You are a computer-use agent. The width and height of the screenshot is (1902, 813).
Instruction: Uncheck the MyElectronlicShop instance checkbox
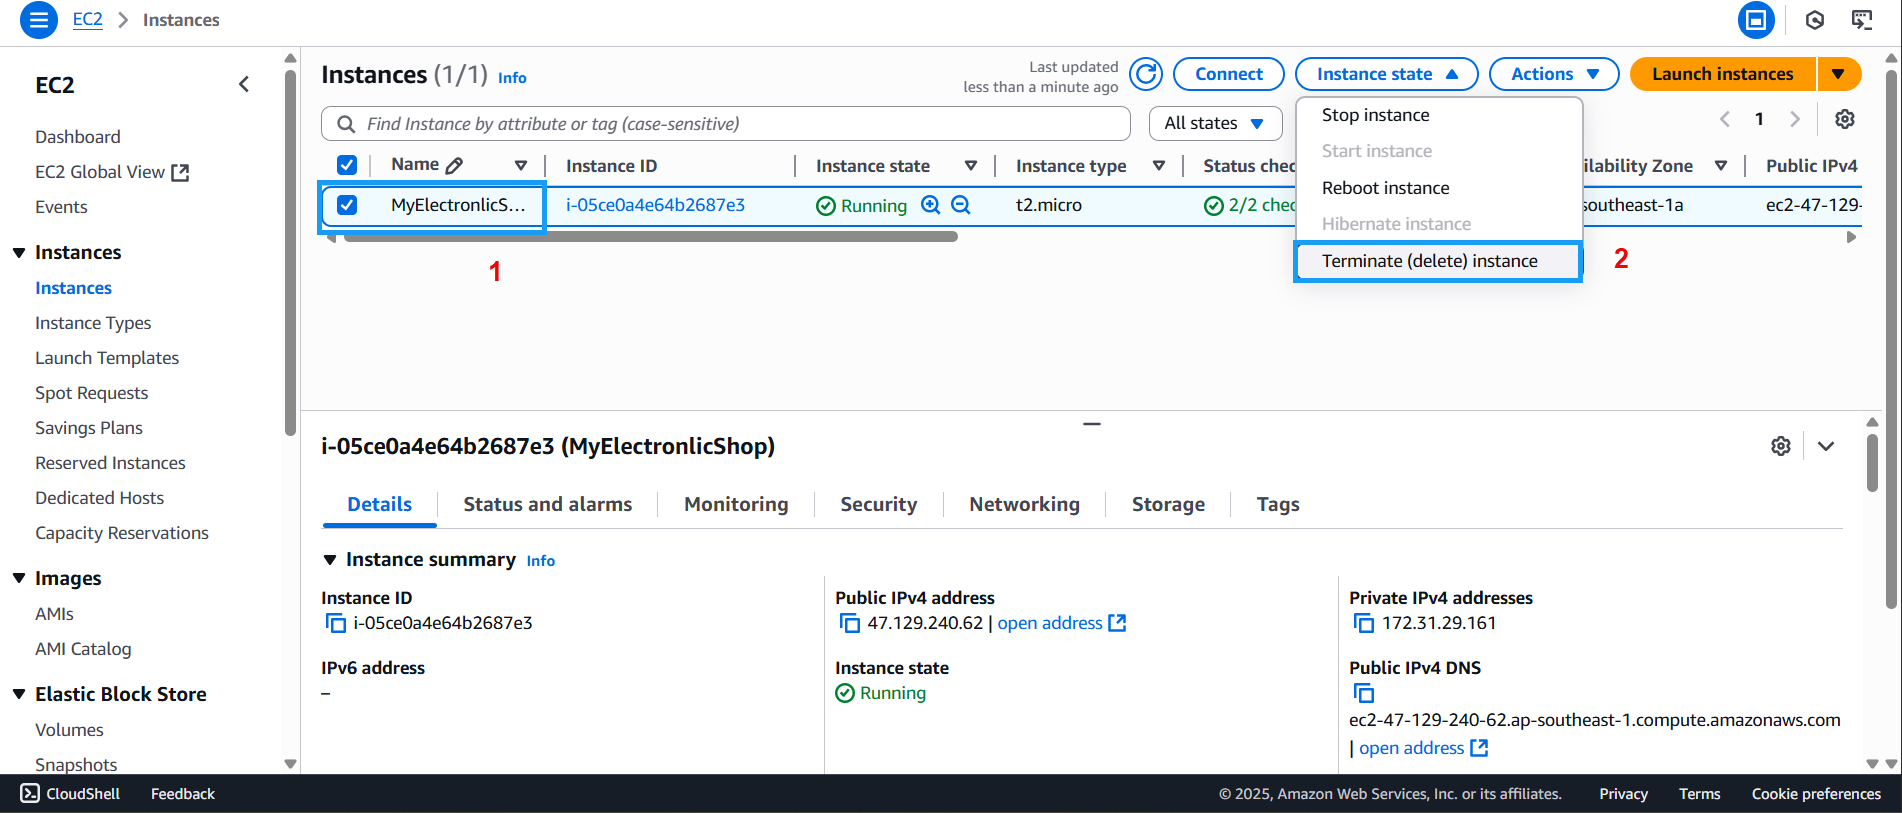click(347, 205)
